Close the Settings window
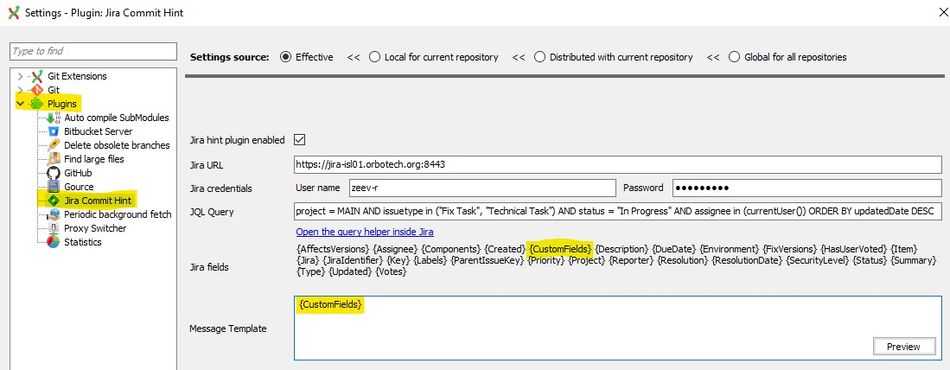The image size is (950, 370). 942,13
